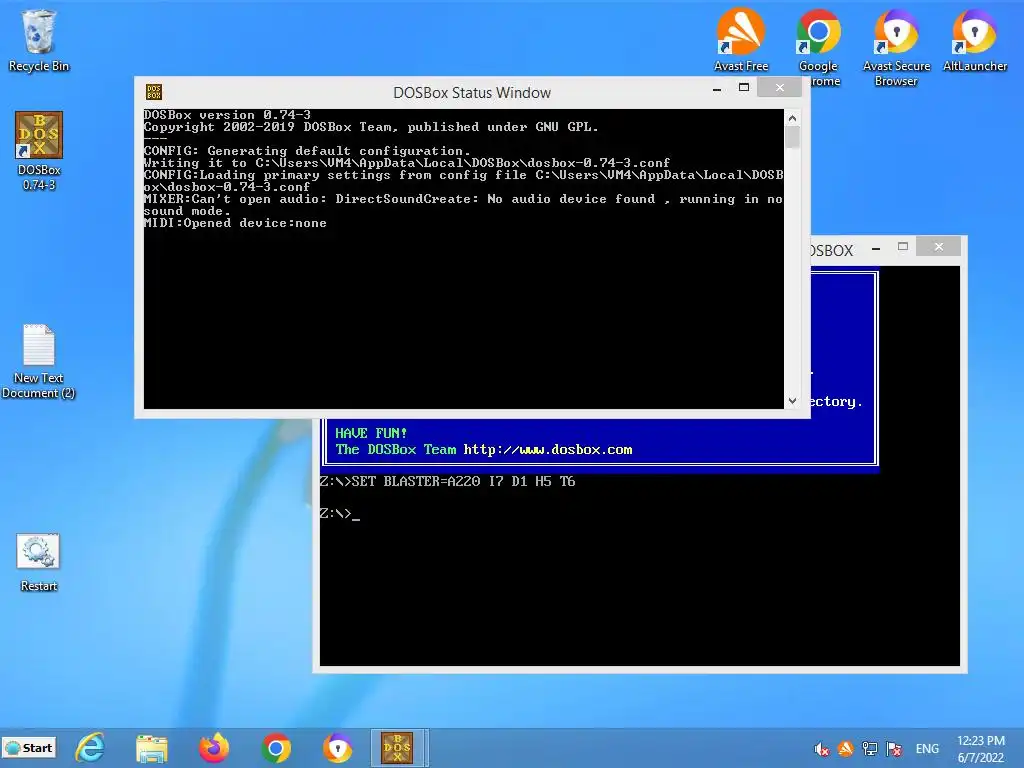
Task: Click the DOSBox Status Window title bar
Action: coord(472,93)
